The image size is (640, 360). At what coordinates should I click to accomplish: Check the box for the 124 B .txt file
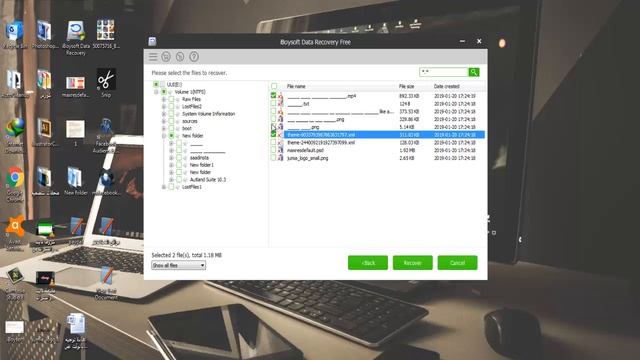pyautogui.click(x=273, y=104)
